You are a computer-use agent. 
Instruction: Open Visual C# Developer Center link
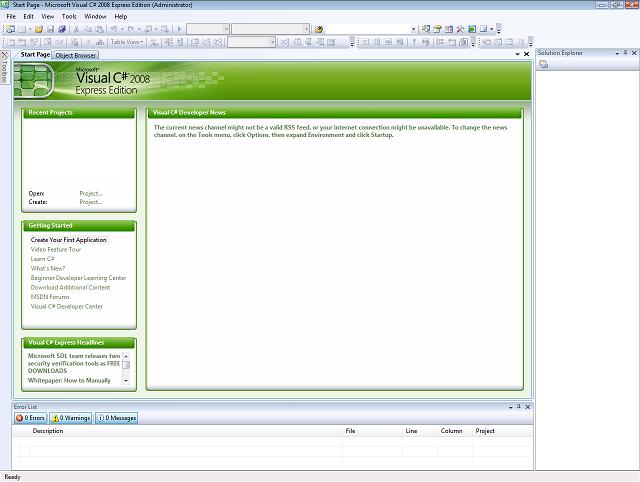coord(67,307)
